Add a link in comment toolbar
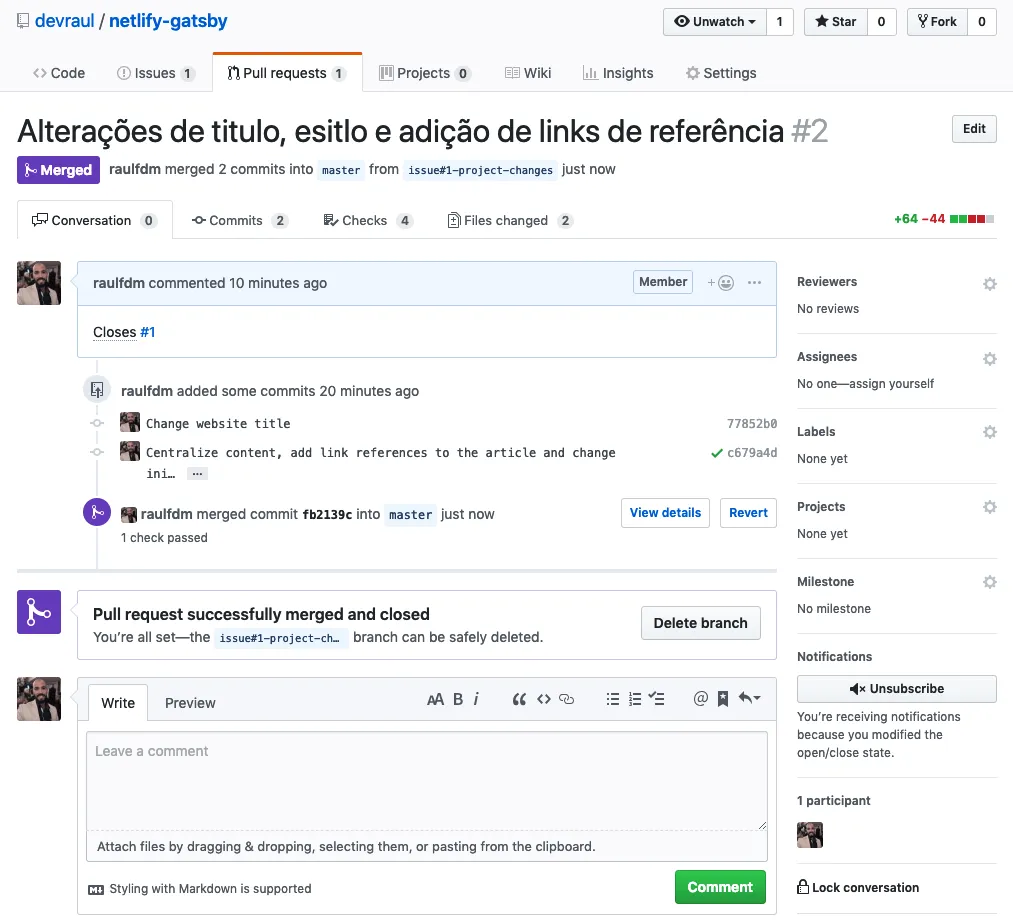Screen dimensions: 1013x920 (567, 699)
